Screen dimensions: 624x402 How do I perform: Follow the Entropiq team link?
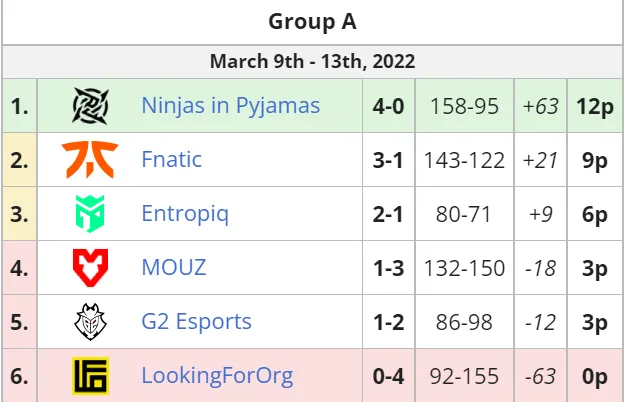185,214
